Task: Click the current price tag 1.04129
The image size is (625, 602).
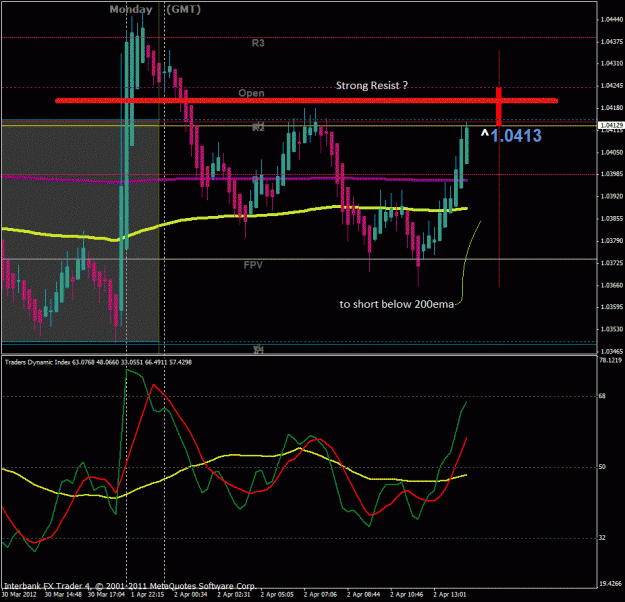Action: point(611,126)
